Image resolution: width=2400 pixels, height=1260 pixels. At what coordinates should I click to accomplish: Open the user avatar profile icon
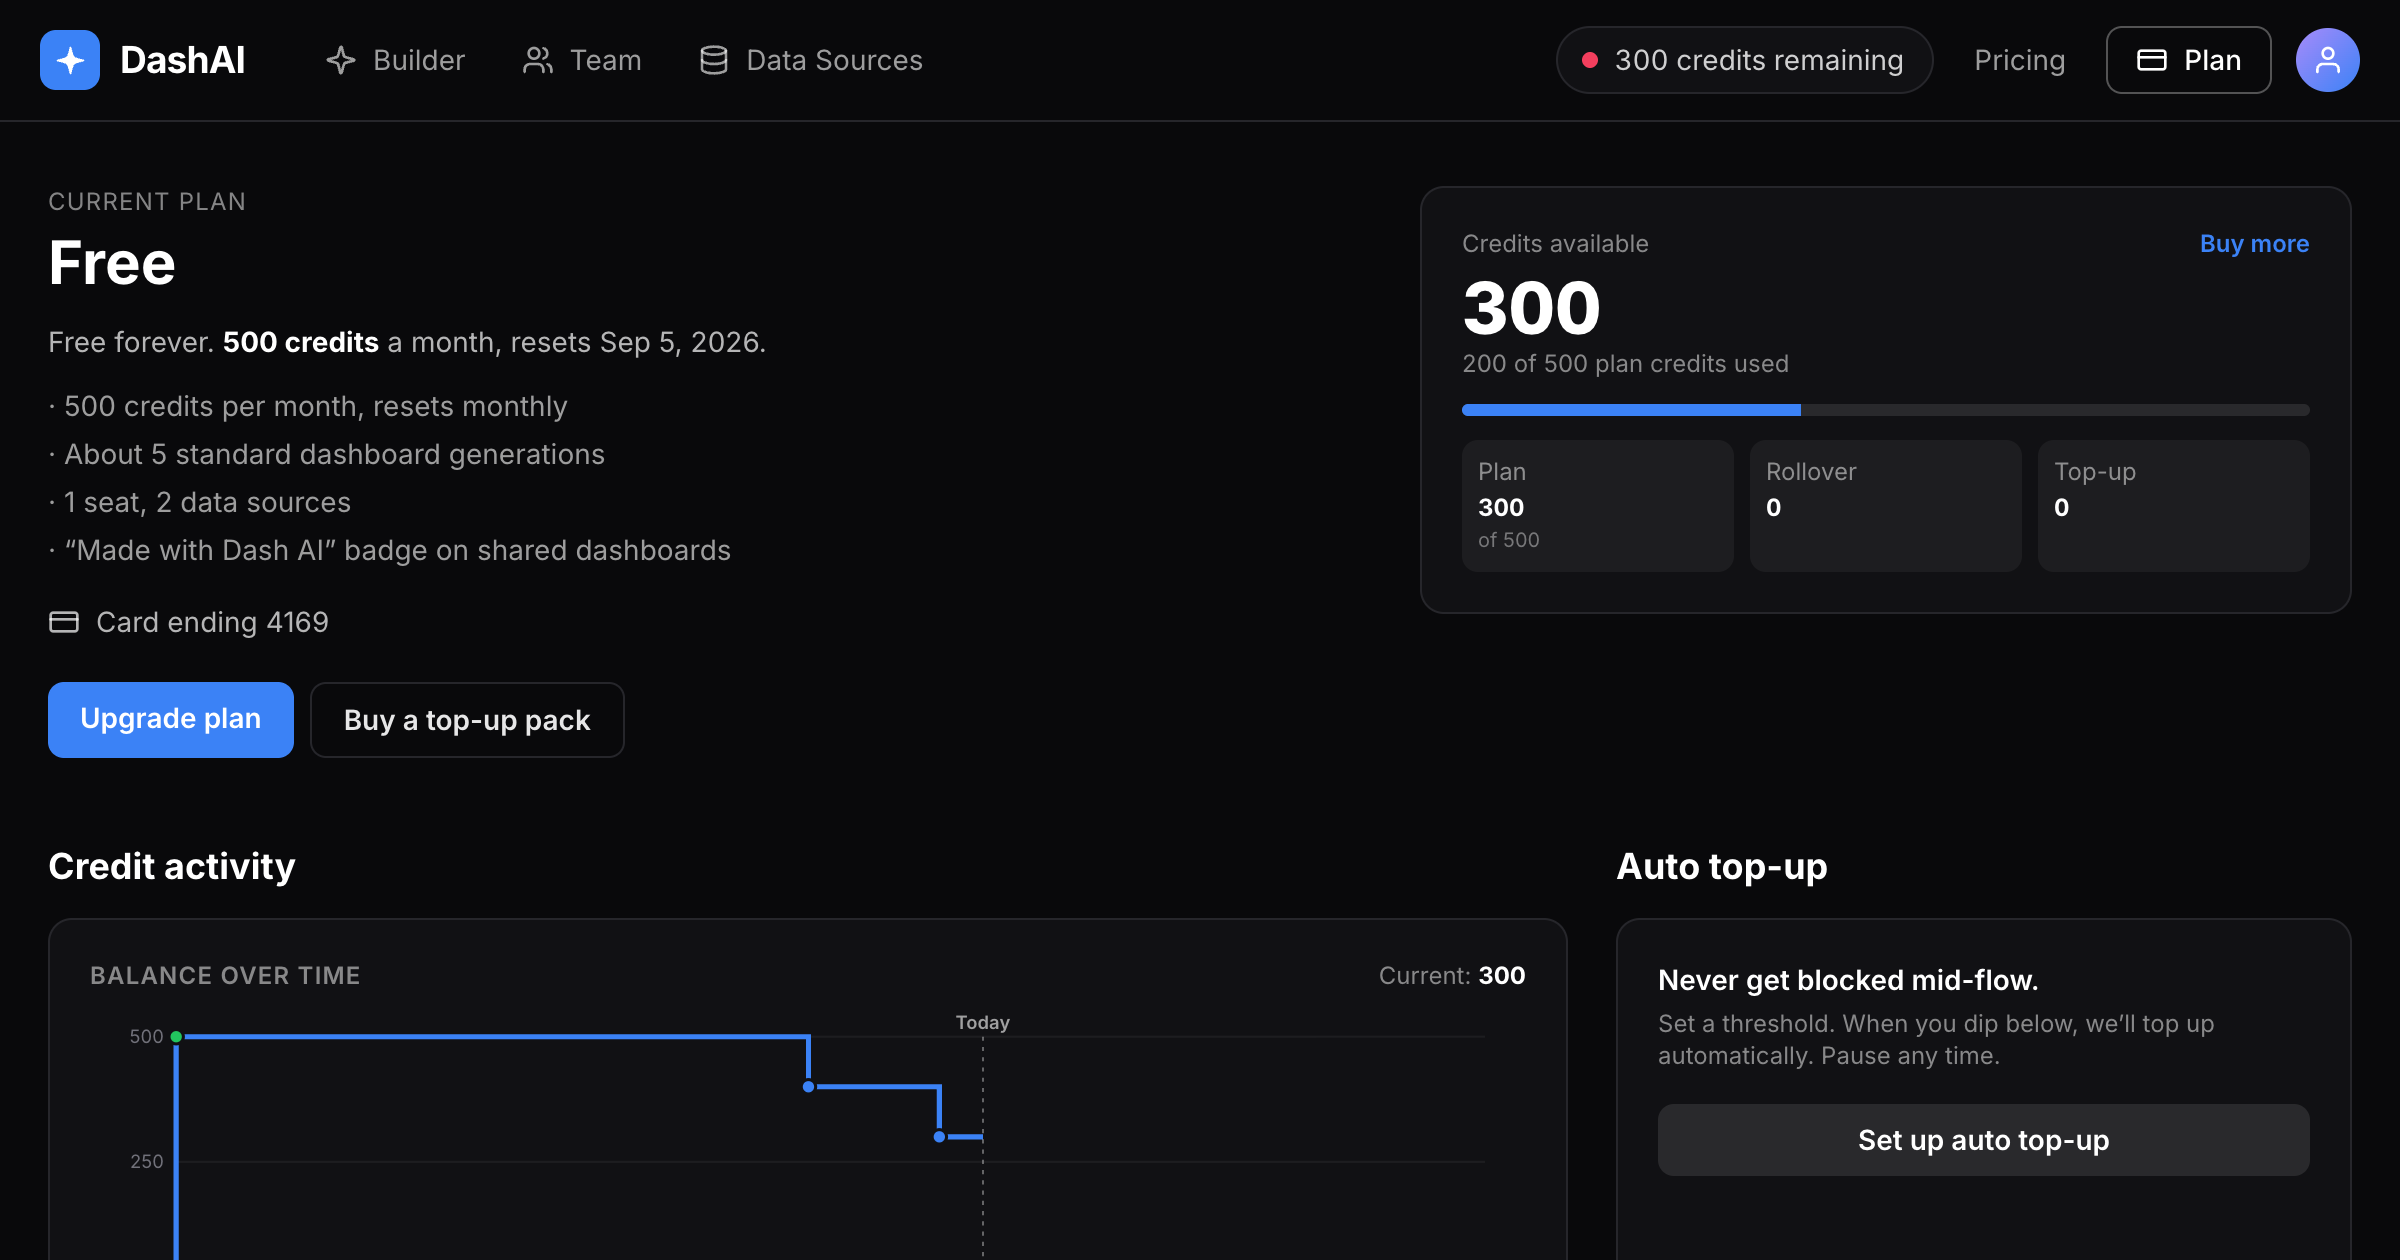pyautogui.click(x=2327, y=60)
